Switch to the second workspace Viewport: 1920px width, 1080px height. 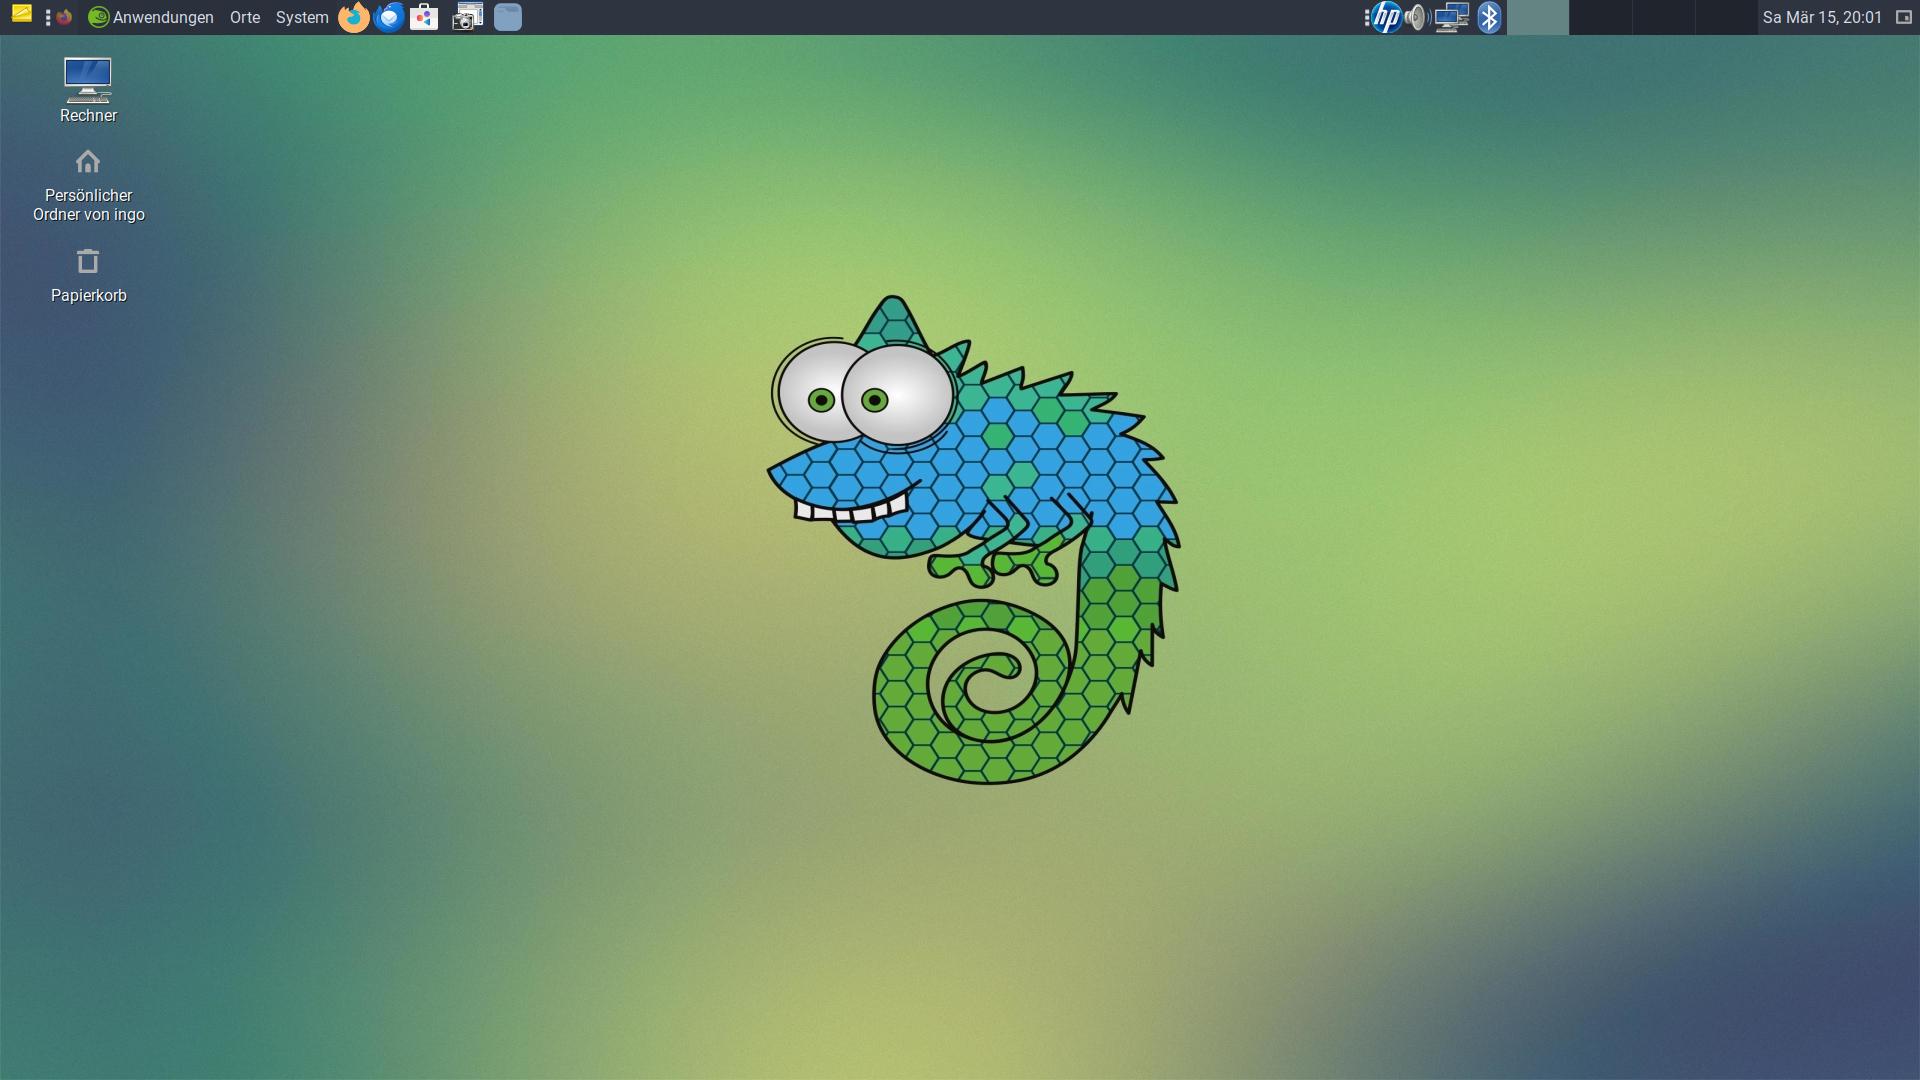point(1600,17)
